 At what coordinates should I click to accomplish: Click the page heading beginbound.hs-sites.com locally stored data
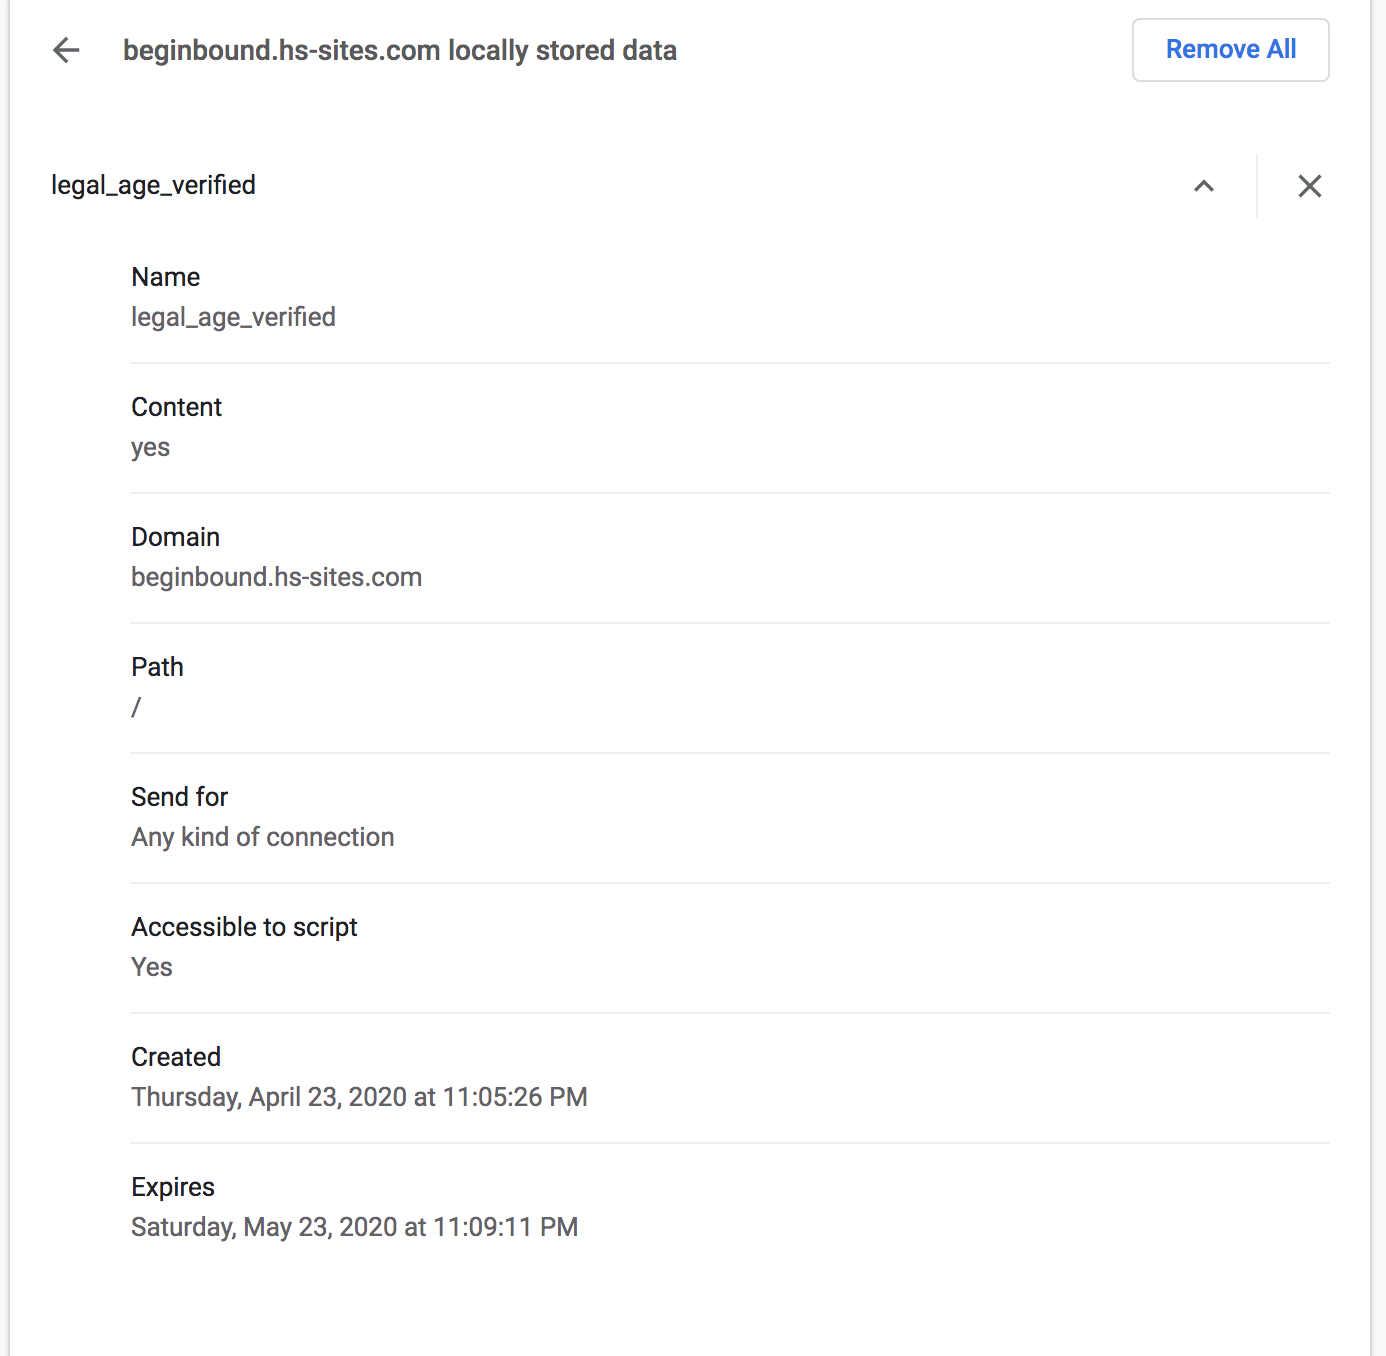coord(399,50)
